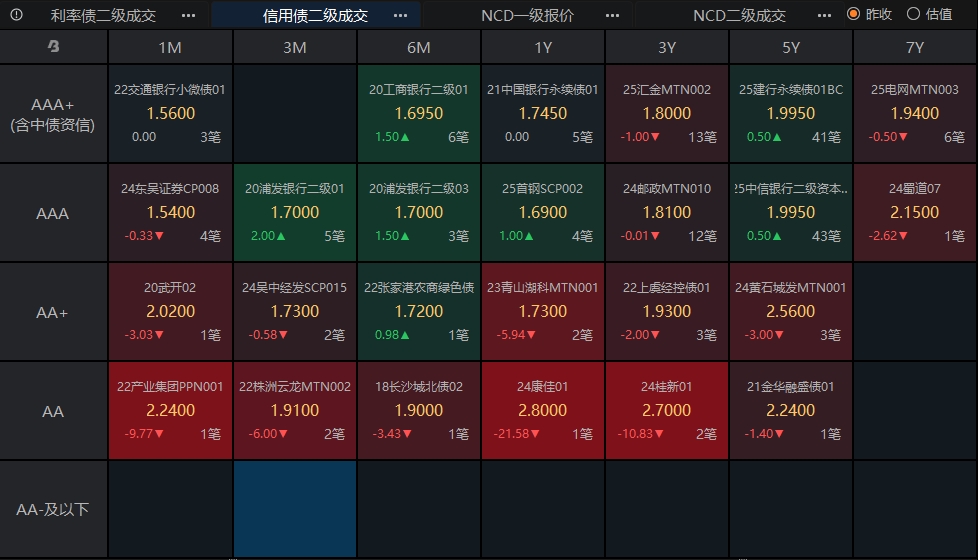The width and height of the screenshot is (978, 560).
Task: Open the 22株洲云龙MTN002 cell
Action: (294, 412)
